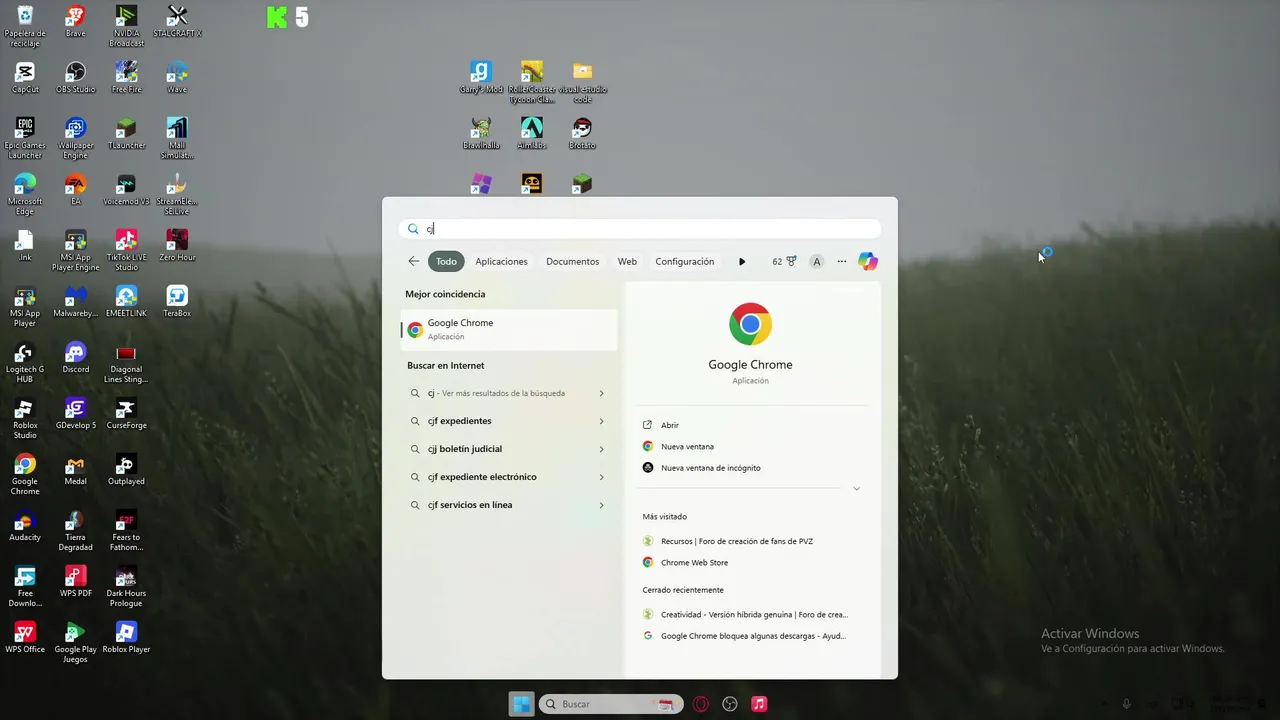
Task: Select visual studio code desktop folder
Action: 582,82
